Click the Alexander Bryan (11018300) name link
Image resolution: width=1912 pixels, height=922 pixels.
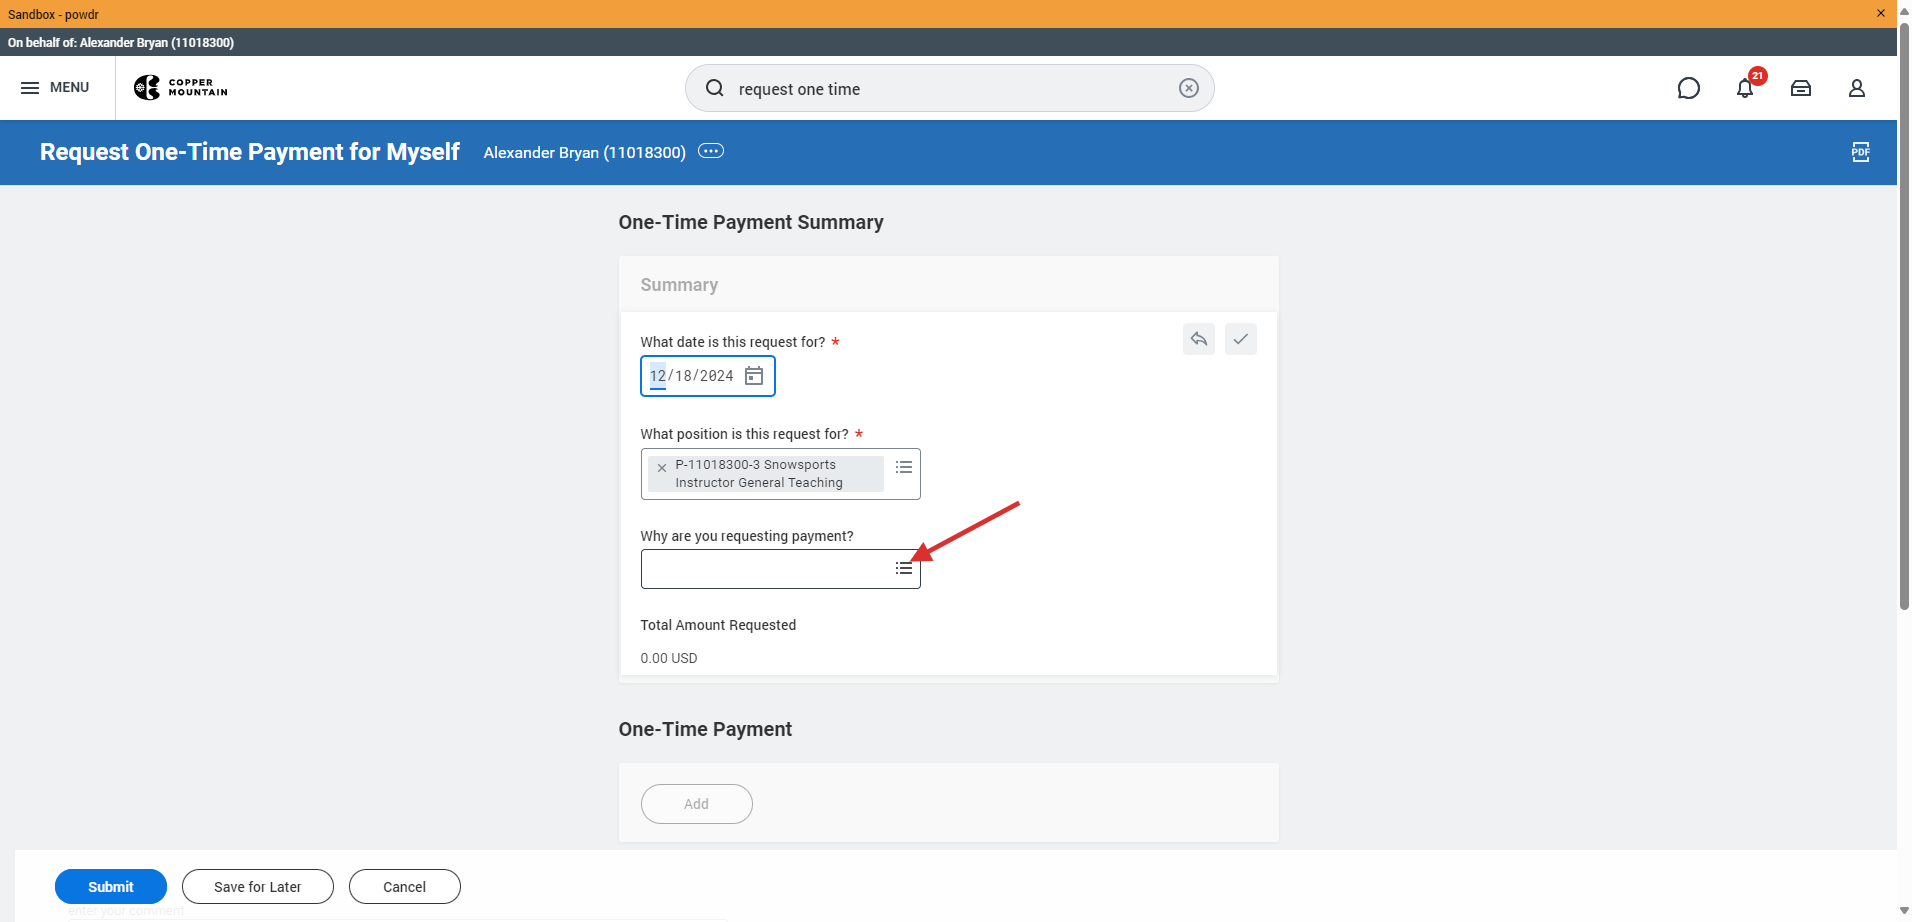pos(585,152)
